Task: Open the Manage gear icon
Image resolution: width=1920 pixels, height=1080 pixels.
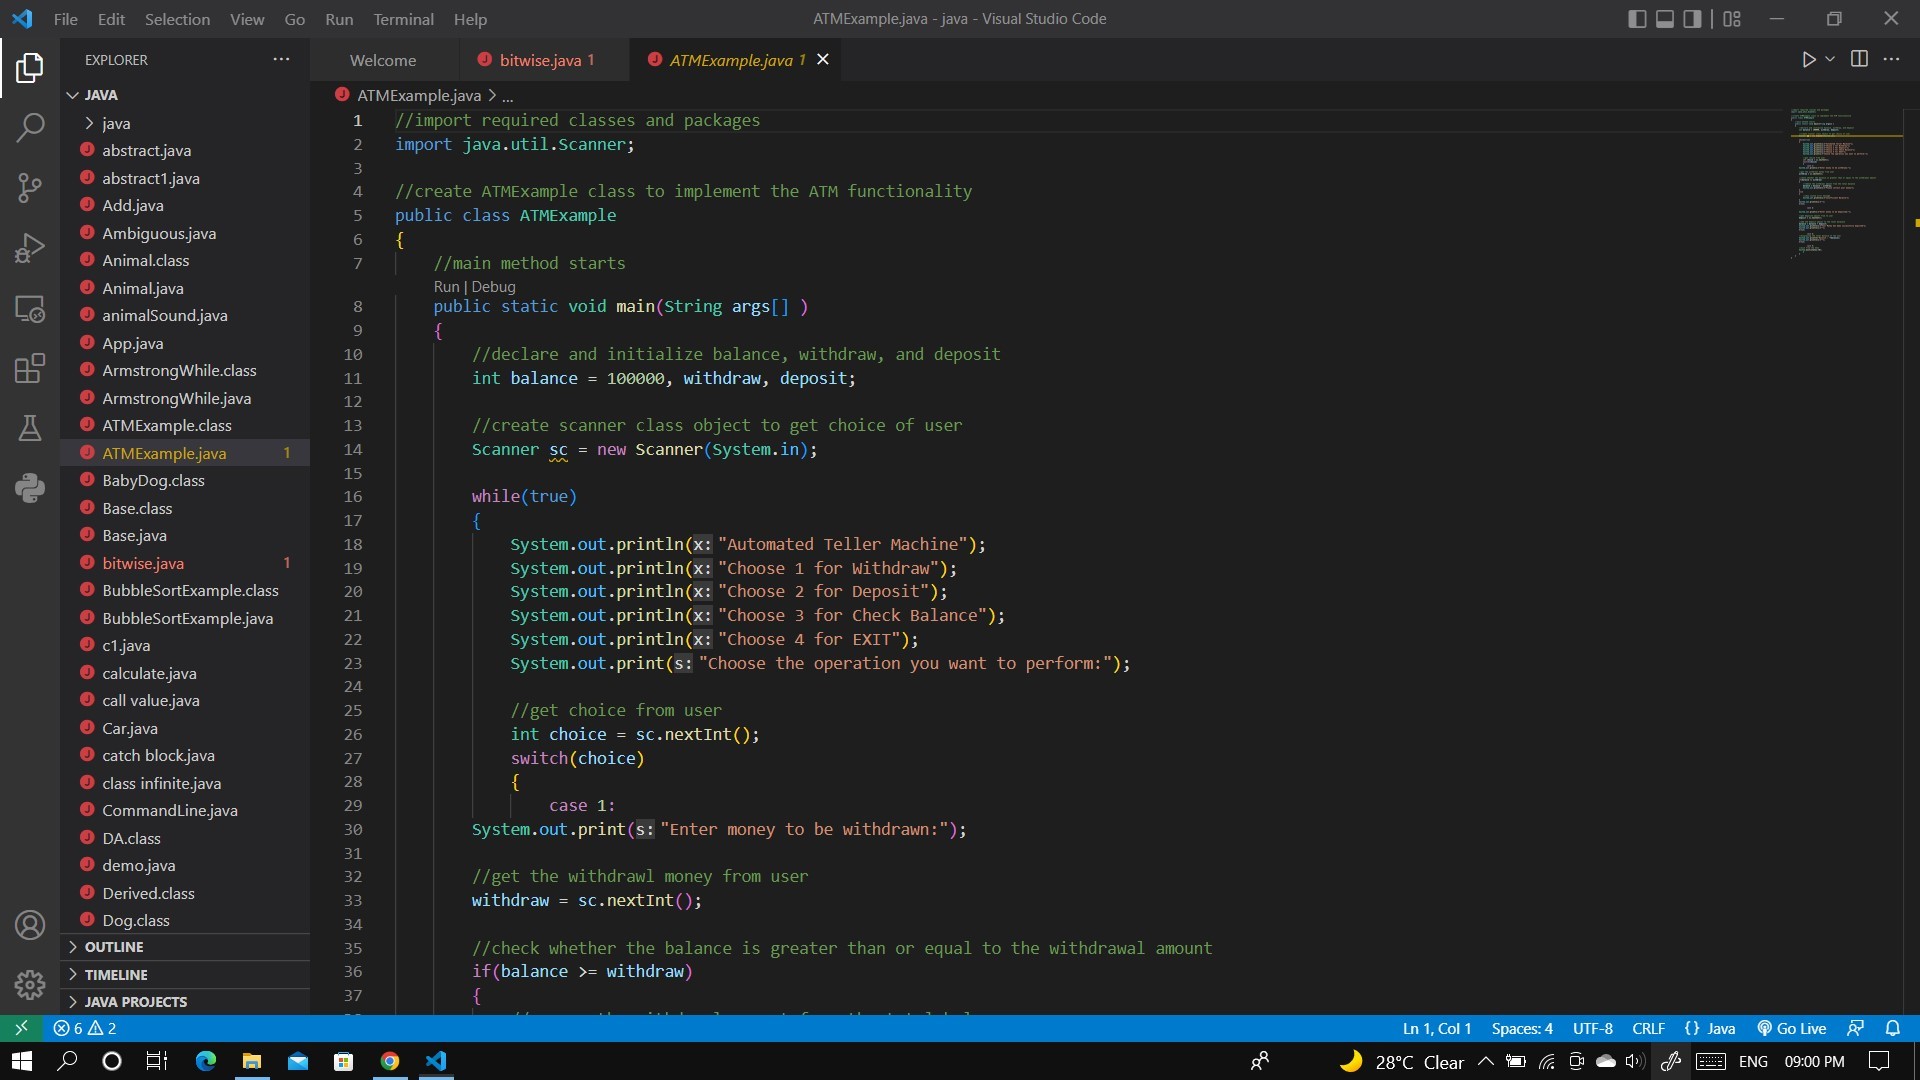Action: [30, 985]
